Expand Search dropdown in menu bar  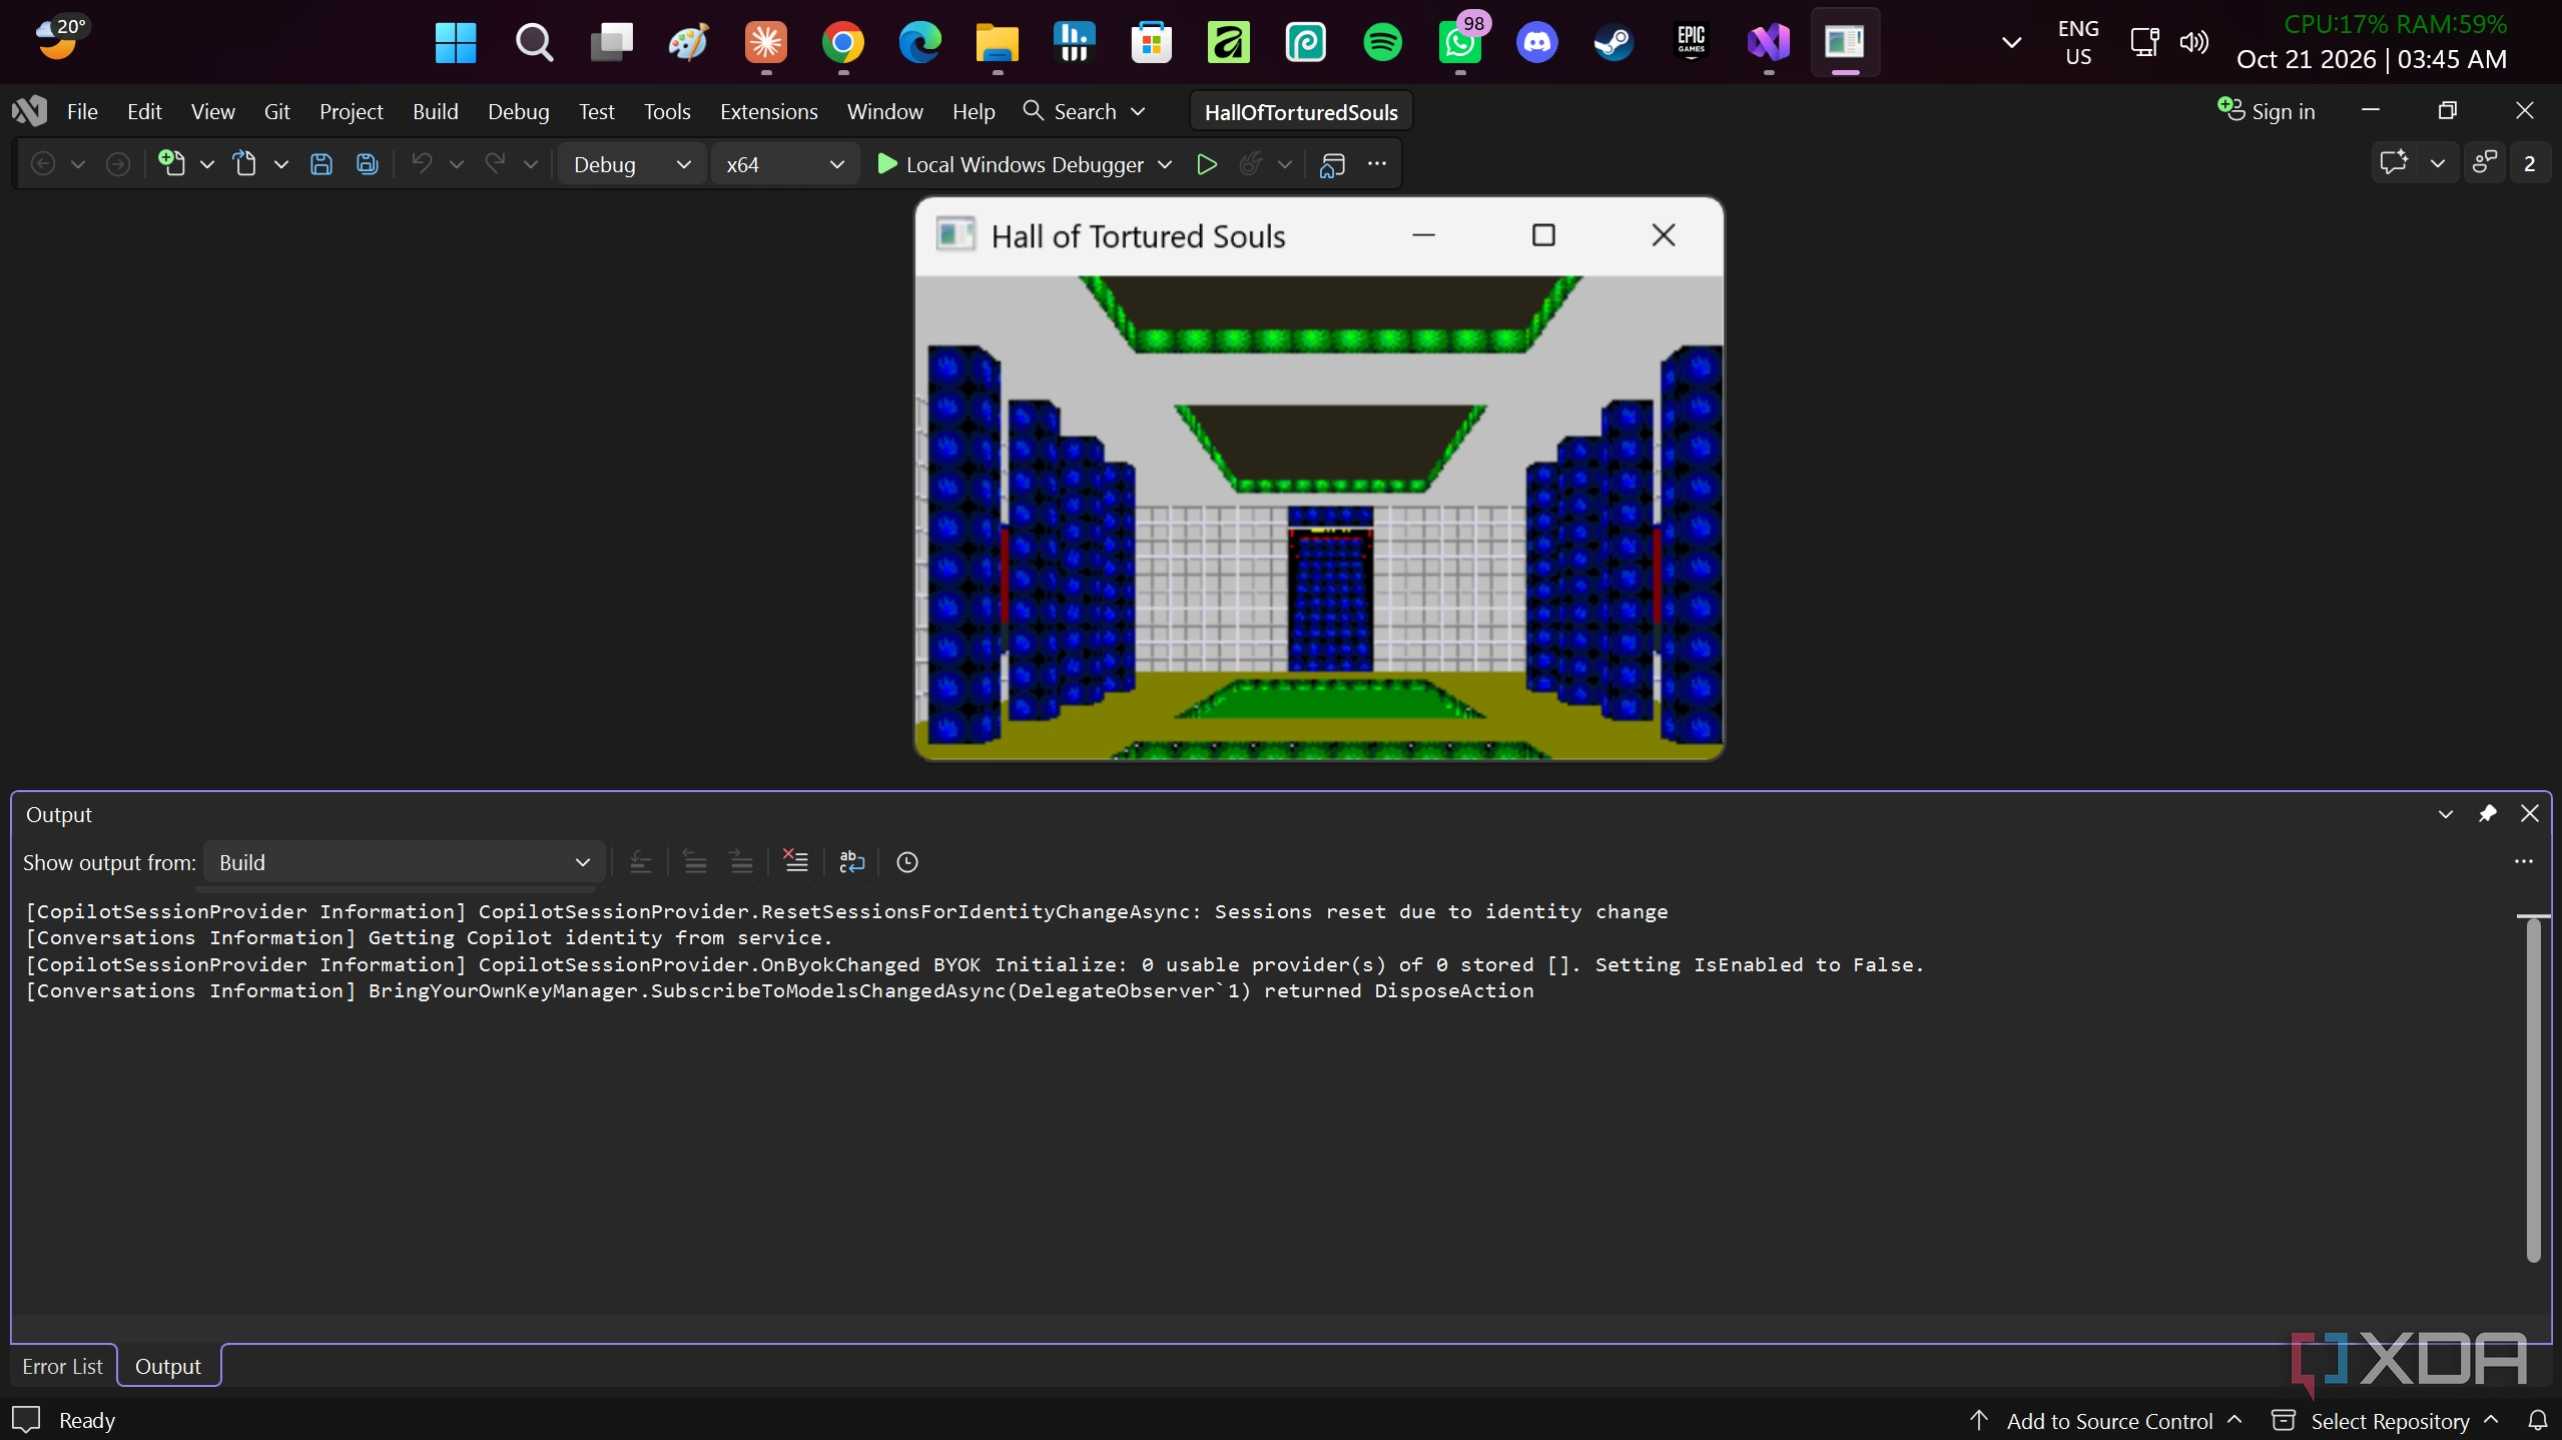pos(1138,111)
